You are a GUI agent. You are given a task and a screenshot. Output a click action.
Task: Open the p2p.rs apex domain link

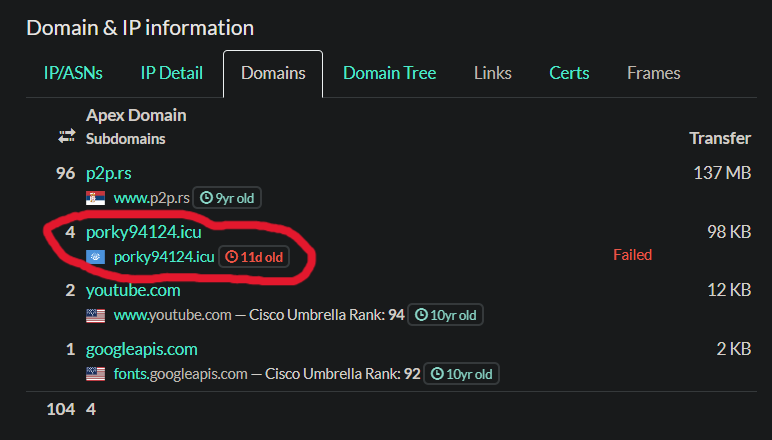point(109,173)
